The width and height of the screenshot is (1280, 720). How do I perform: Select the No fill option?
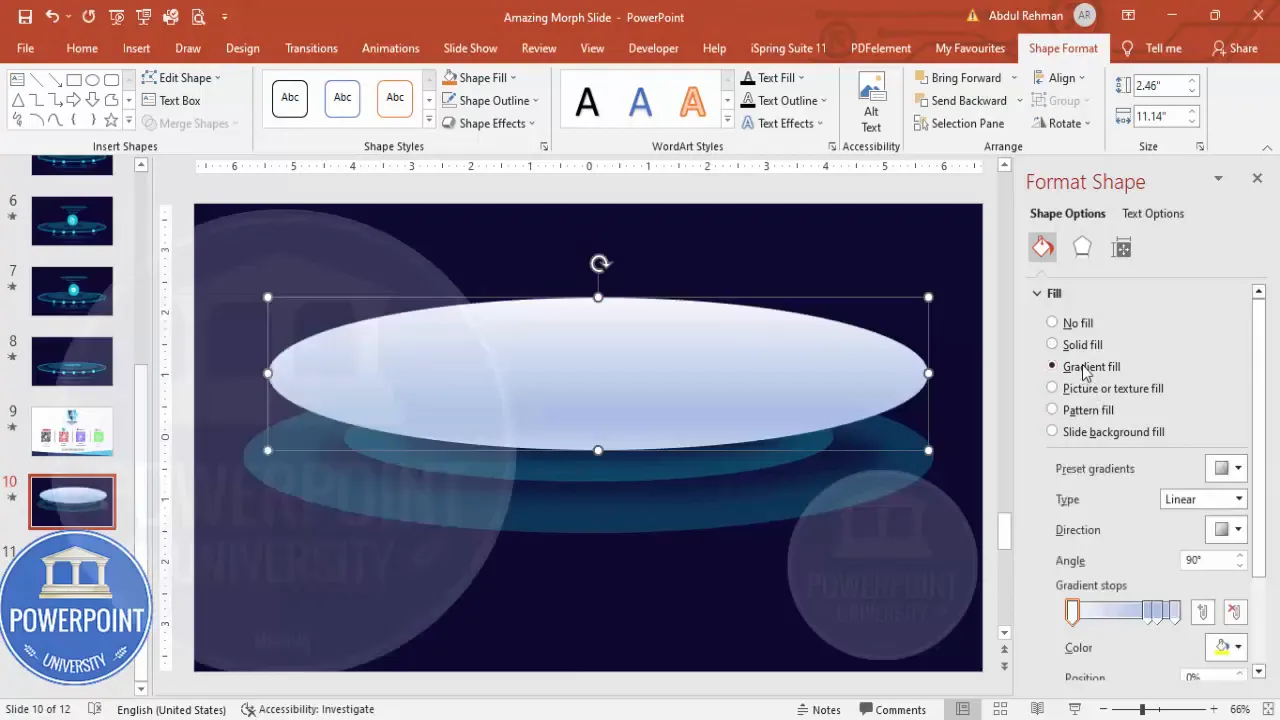click(1070, 323)
